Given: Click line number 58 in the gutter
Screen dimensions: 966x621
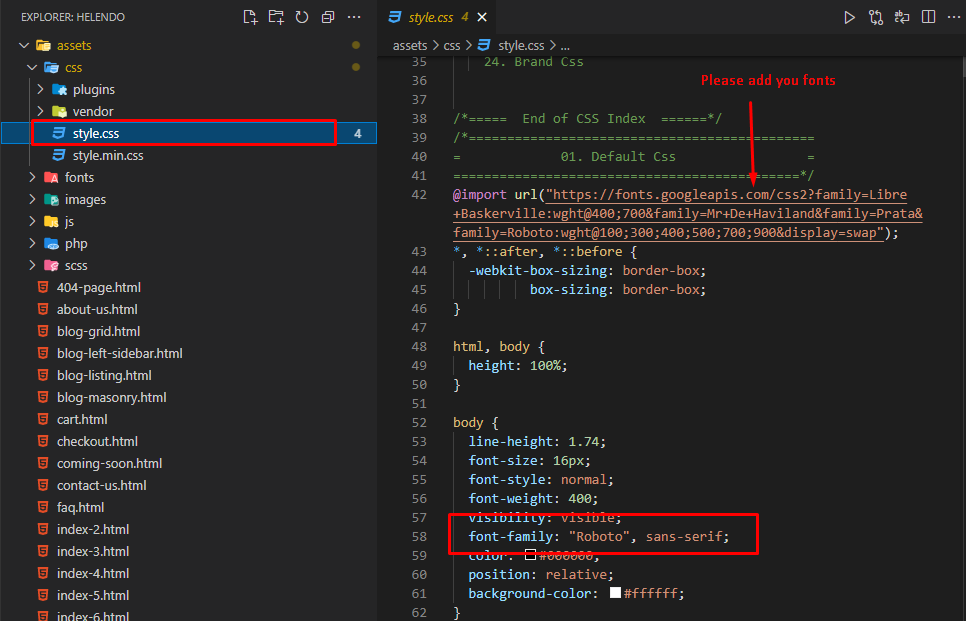Looking at the screenshot, I should [419, 537].
